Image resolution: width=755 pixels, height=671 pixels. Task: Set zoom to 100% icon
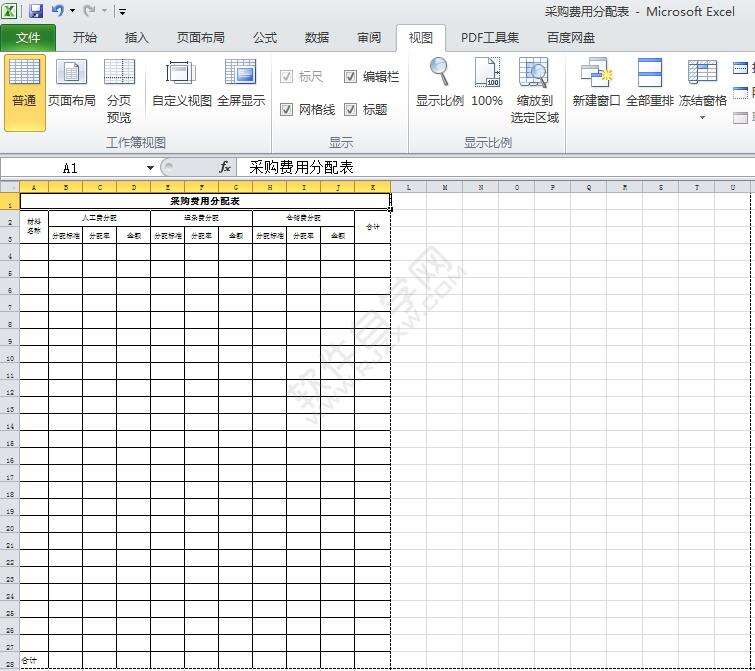487,82
